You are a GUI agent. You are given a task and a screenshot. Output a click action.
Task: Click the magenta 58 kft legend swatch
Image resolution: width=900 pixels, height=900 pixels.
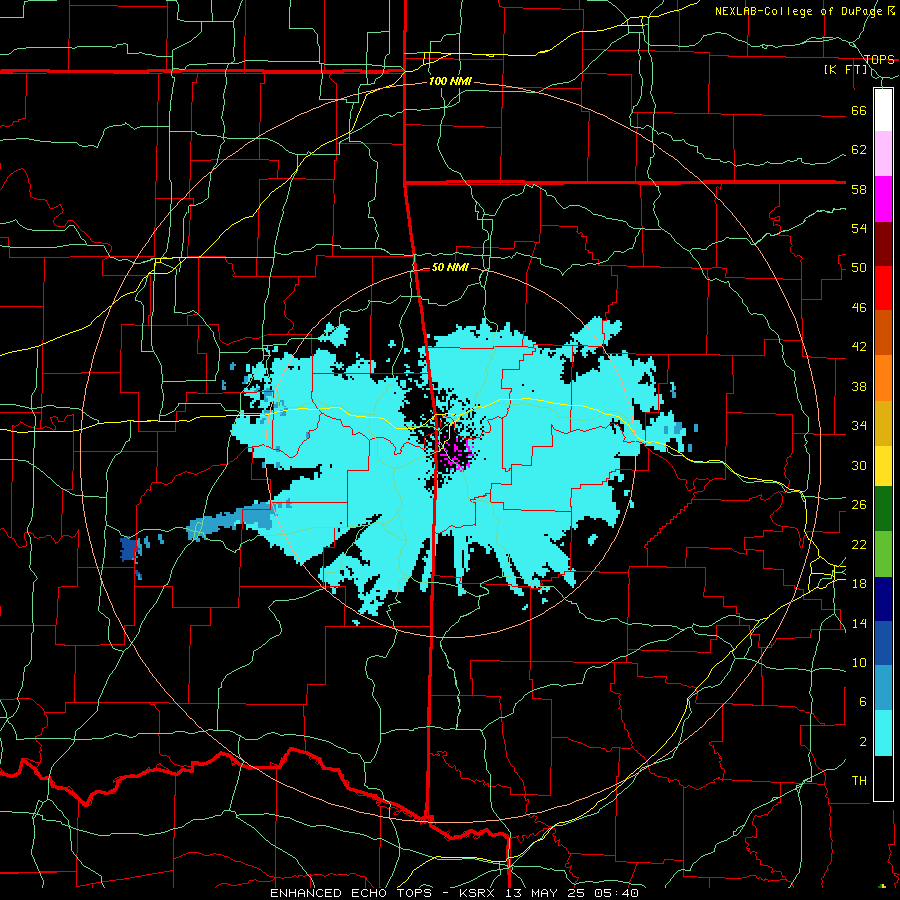[883, 199]
